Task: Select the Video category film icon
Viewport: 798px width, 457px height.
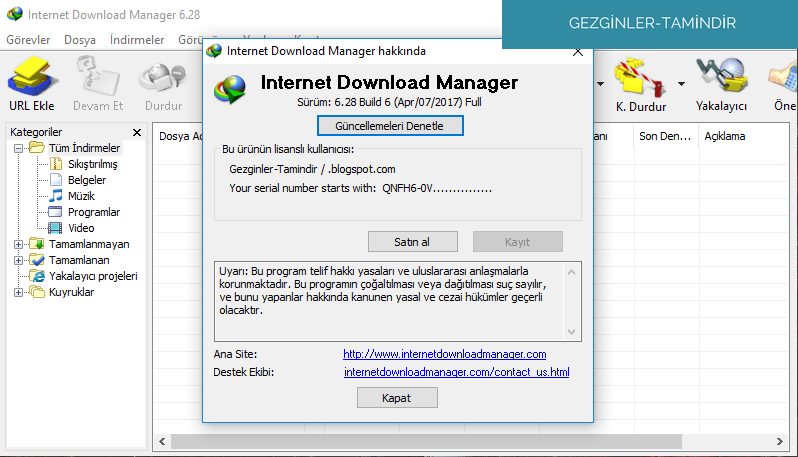Action: 56,228
